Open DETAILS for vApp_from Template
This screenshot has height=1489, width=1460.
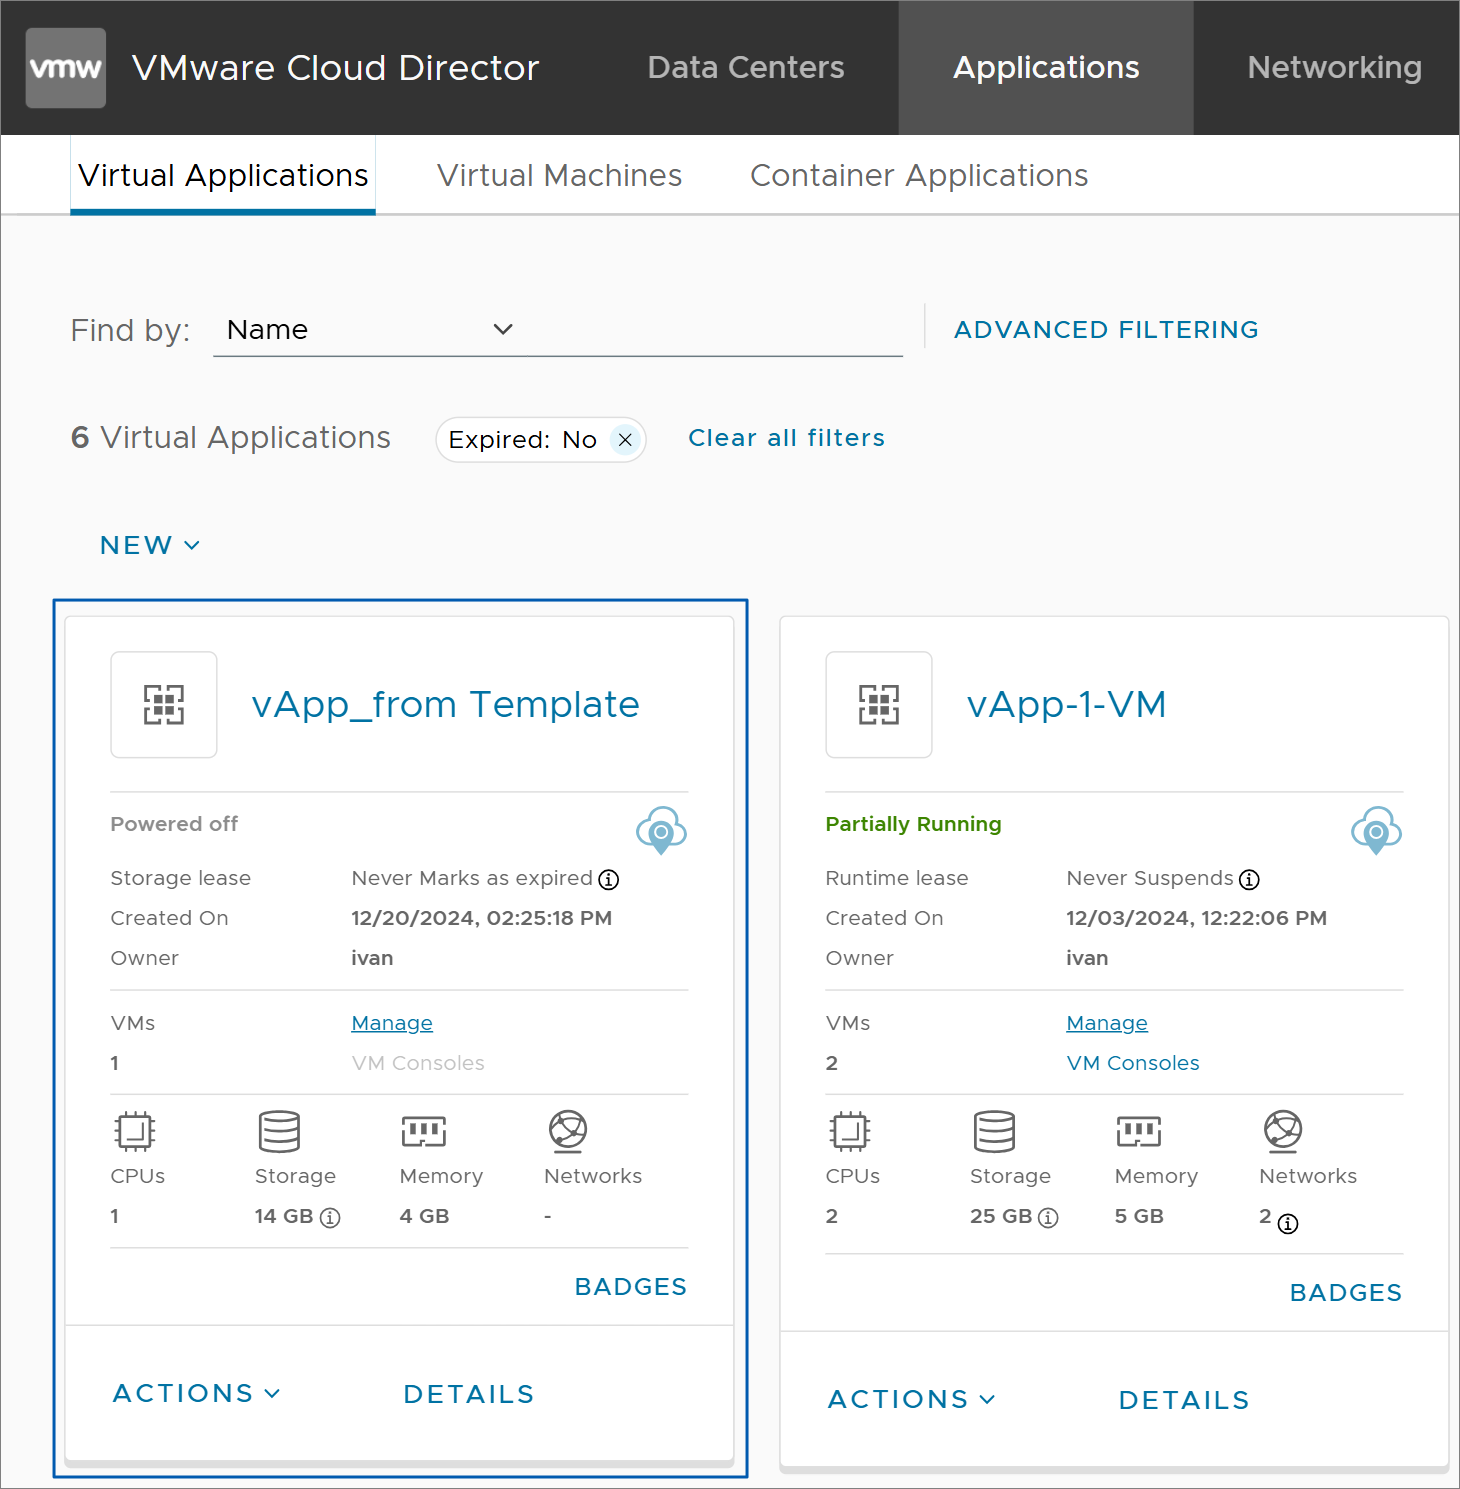[469, 1395]
